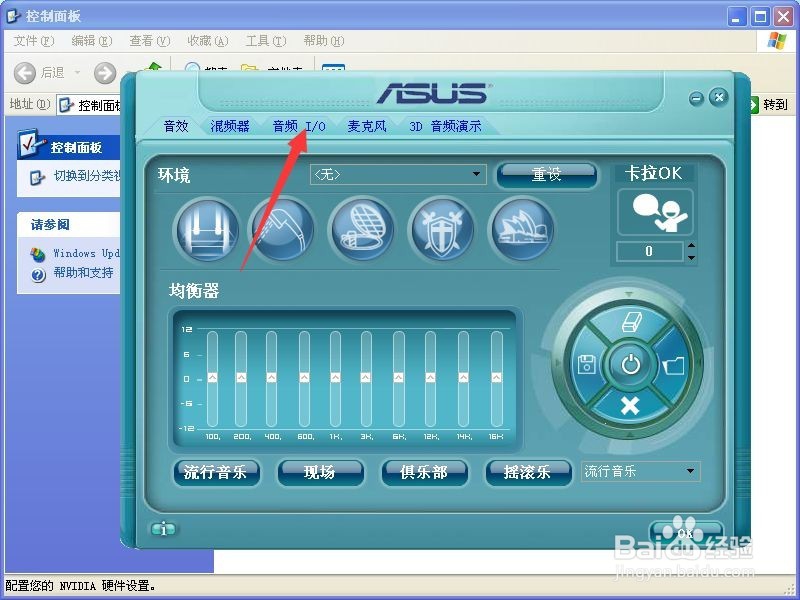Open the 查看 menu in Control Panel

tap(149, 41)
